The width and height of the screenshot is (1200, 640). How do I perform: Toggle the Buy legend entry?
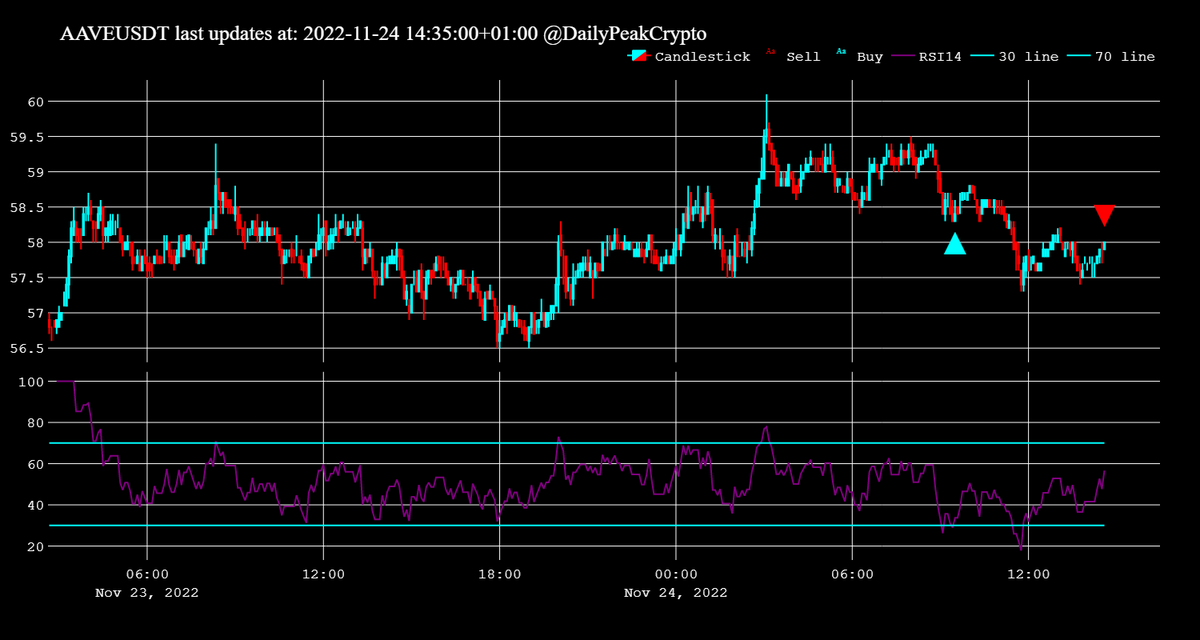[x=860, y=57]
